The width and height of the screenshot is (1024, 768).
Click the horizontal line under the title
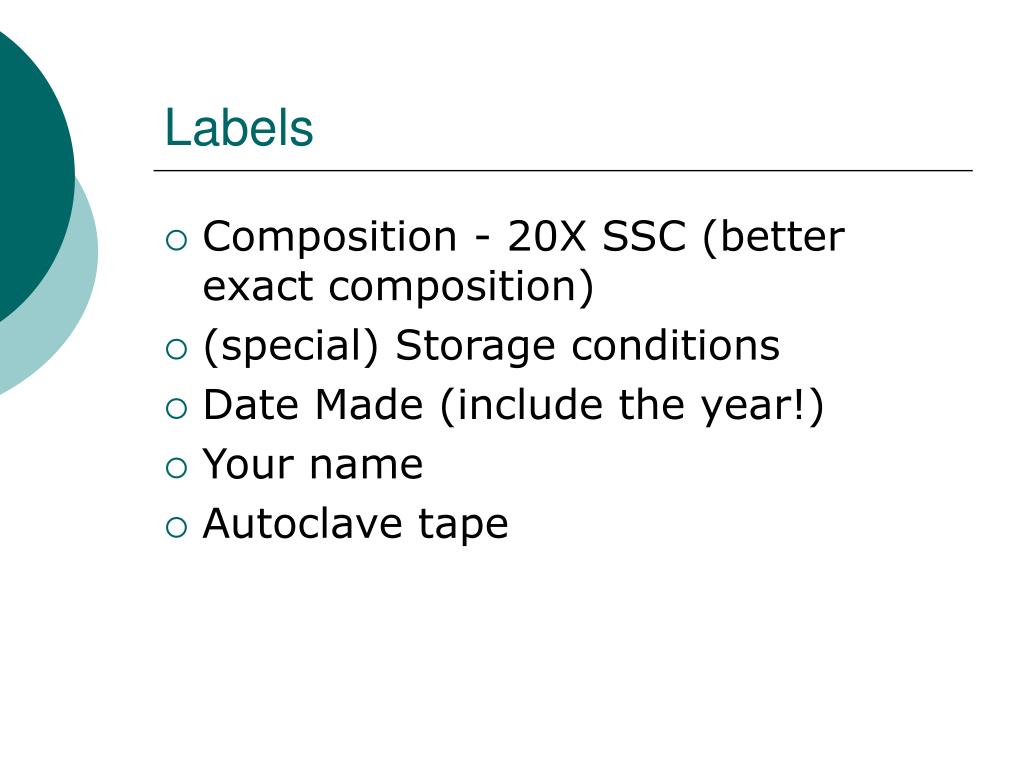tap(563, 170)
